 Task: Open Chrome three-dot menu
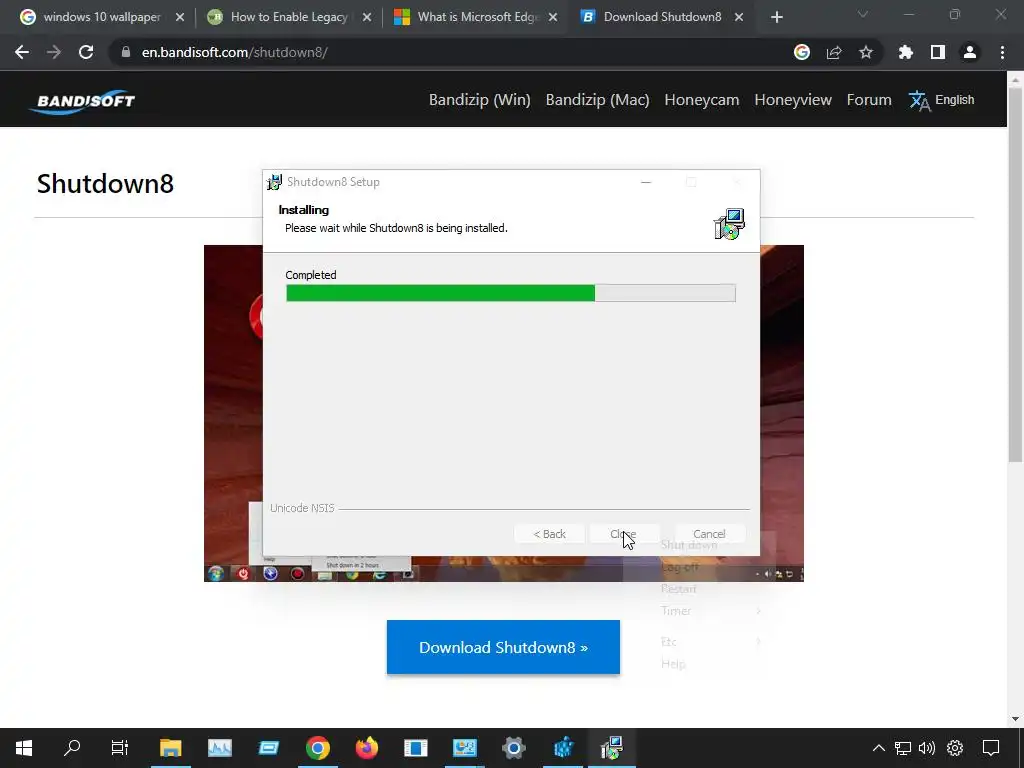click(x=1002, y=52)
